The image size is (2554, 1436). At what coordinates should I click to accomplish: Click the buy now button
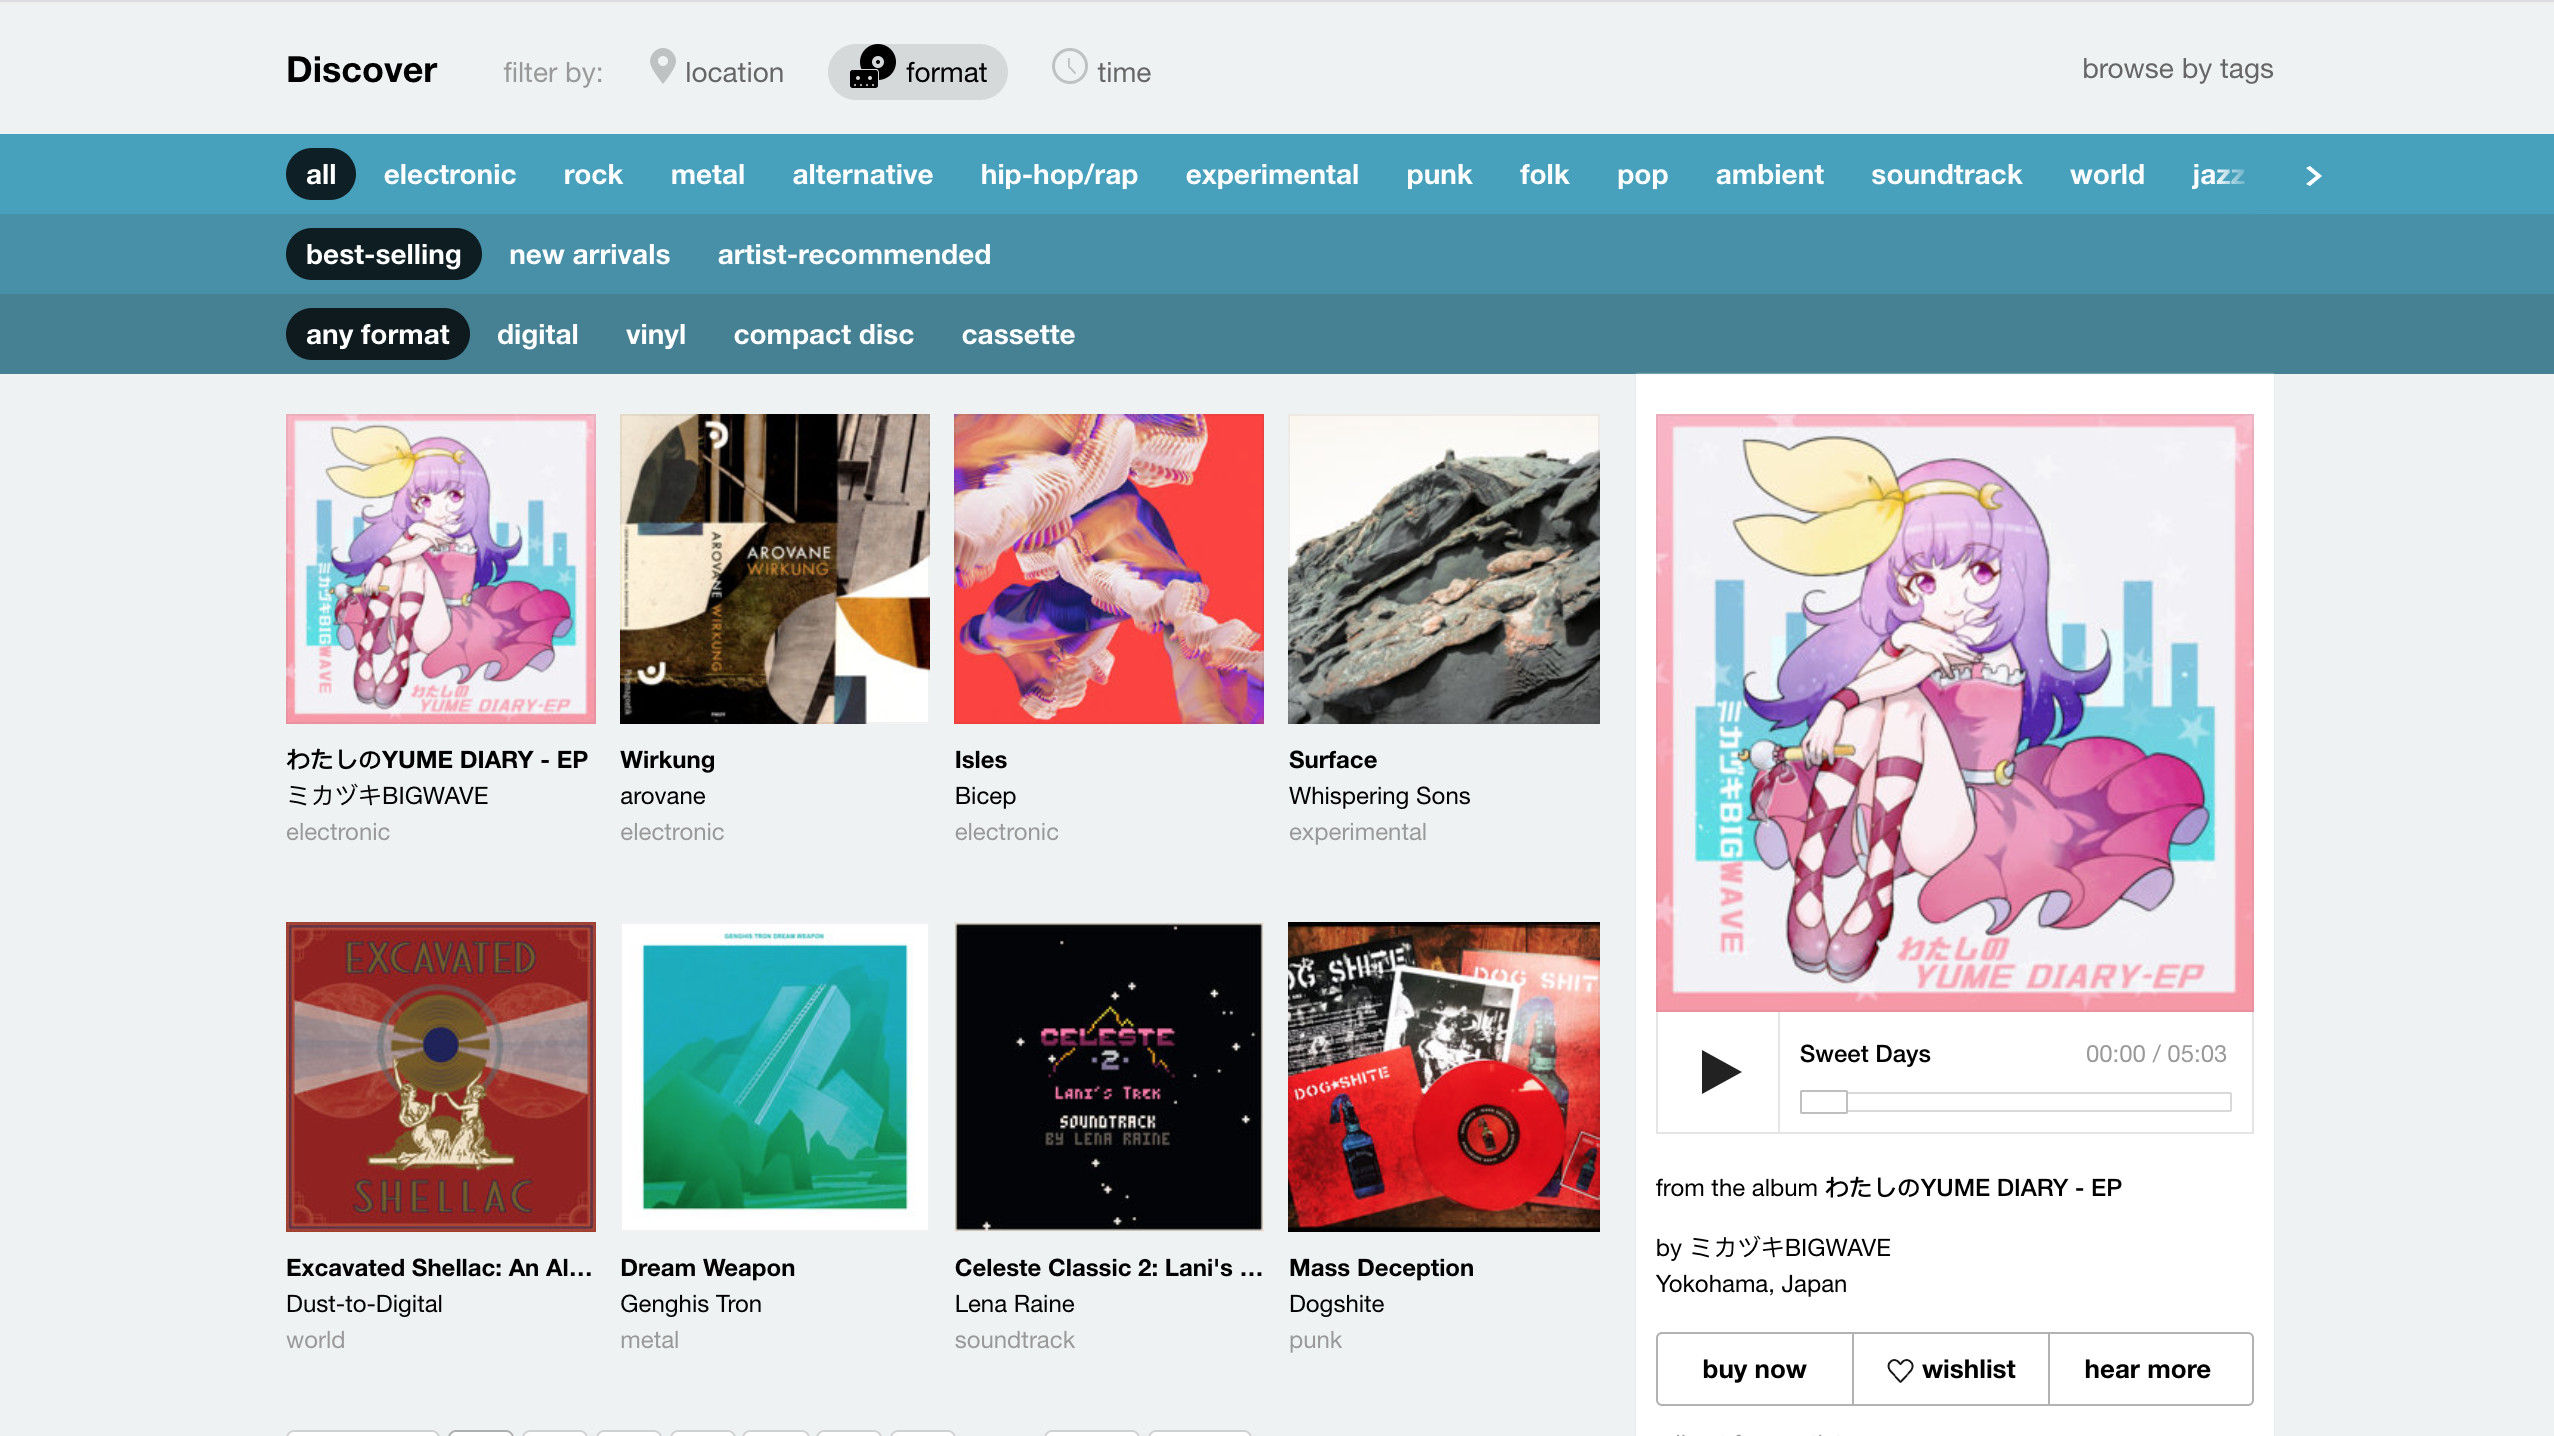coord(1752,1368)
